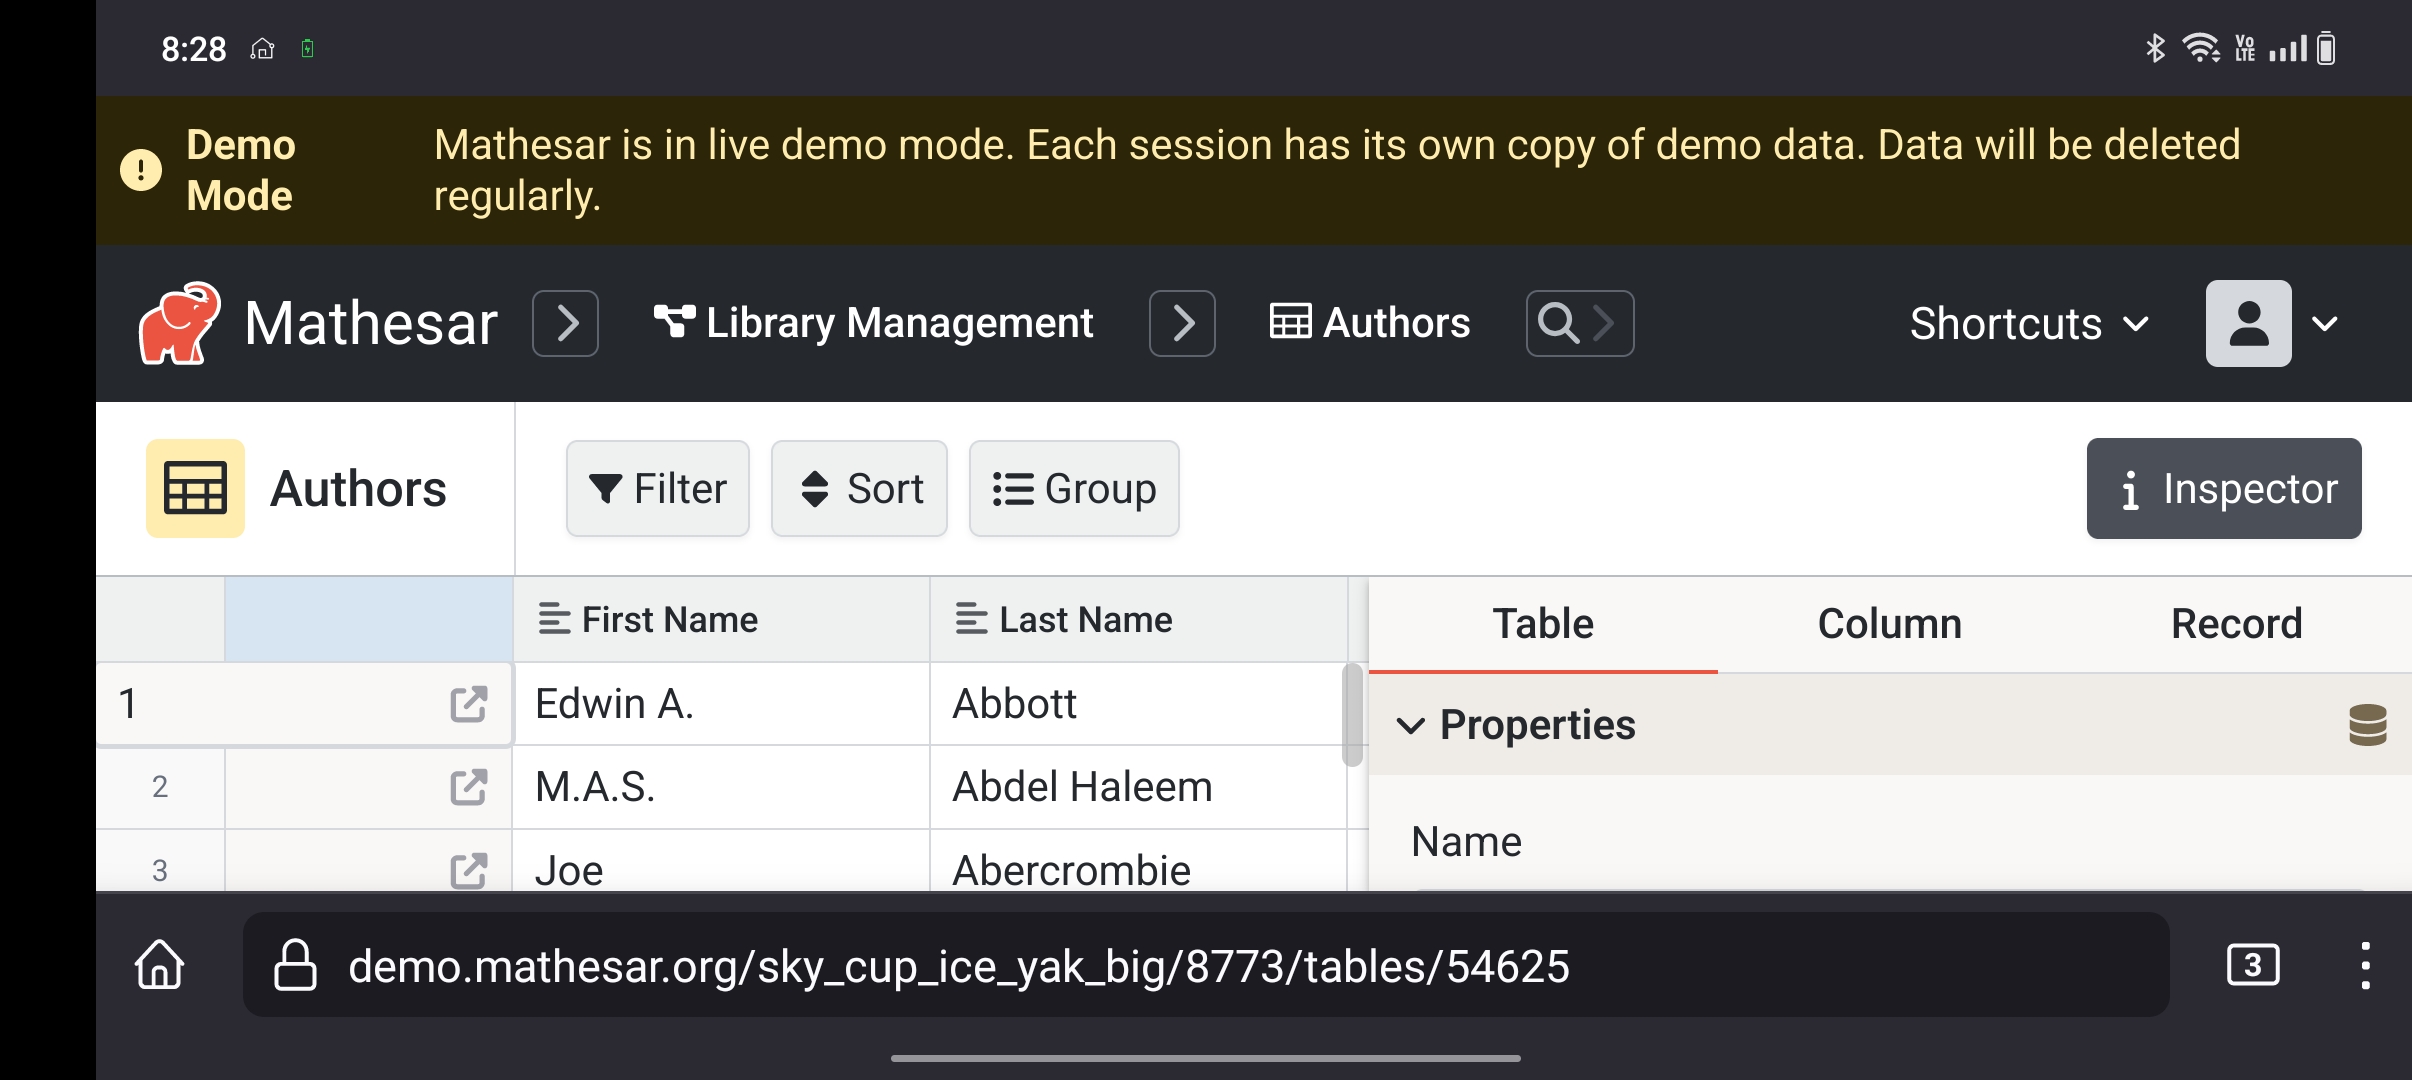This screenshot has width=2412, height=1080.
Task: Open the Sort options
Action: (859, 489)
